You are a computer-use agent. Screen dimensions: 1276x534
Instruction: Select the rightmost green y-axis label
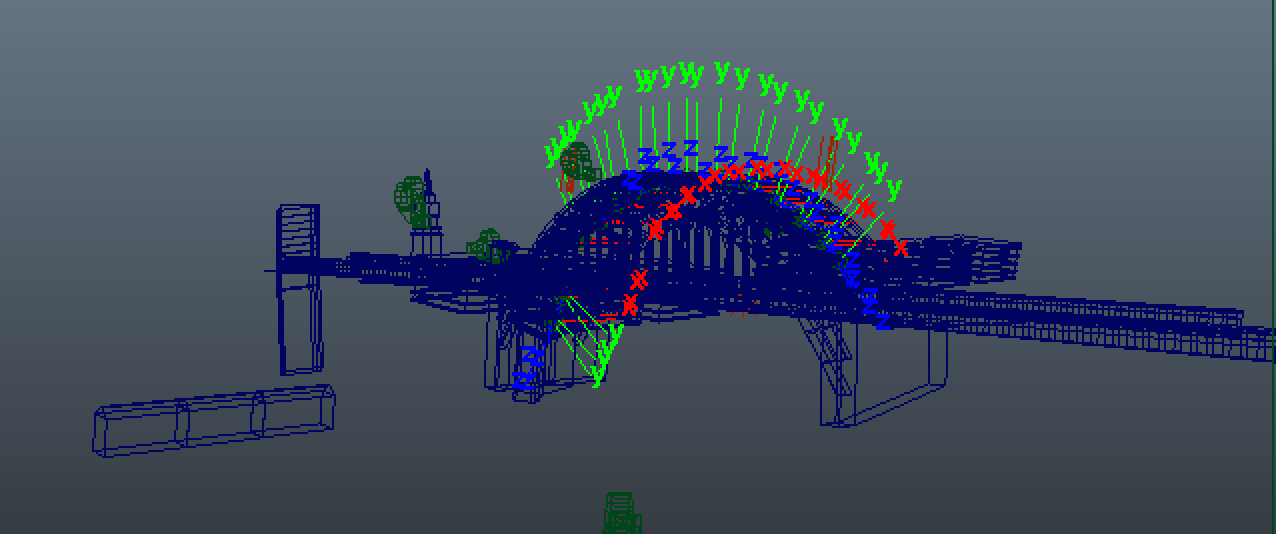[894, 187]
